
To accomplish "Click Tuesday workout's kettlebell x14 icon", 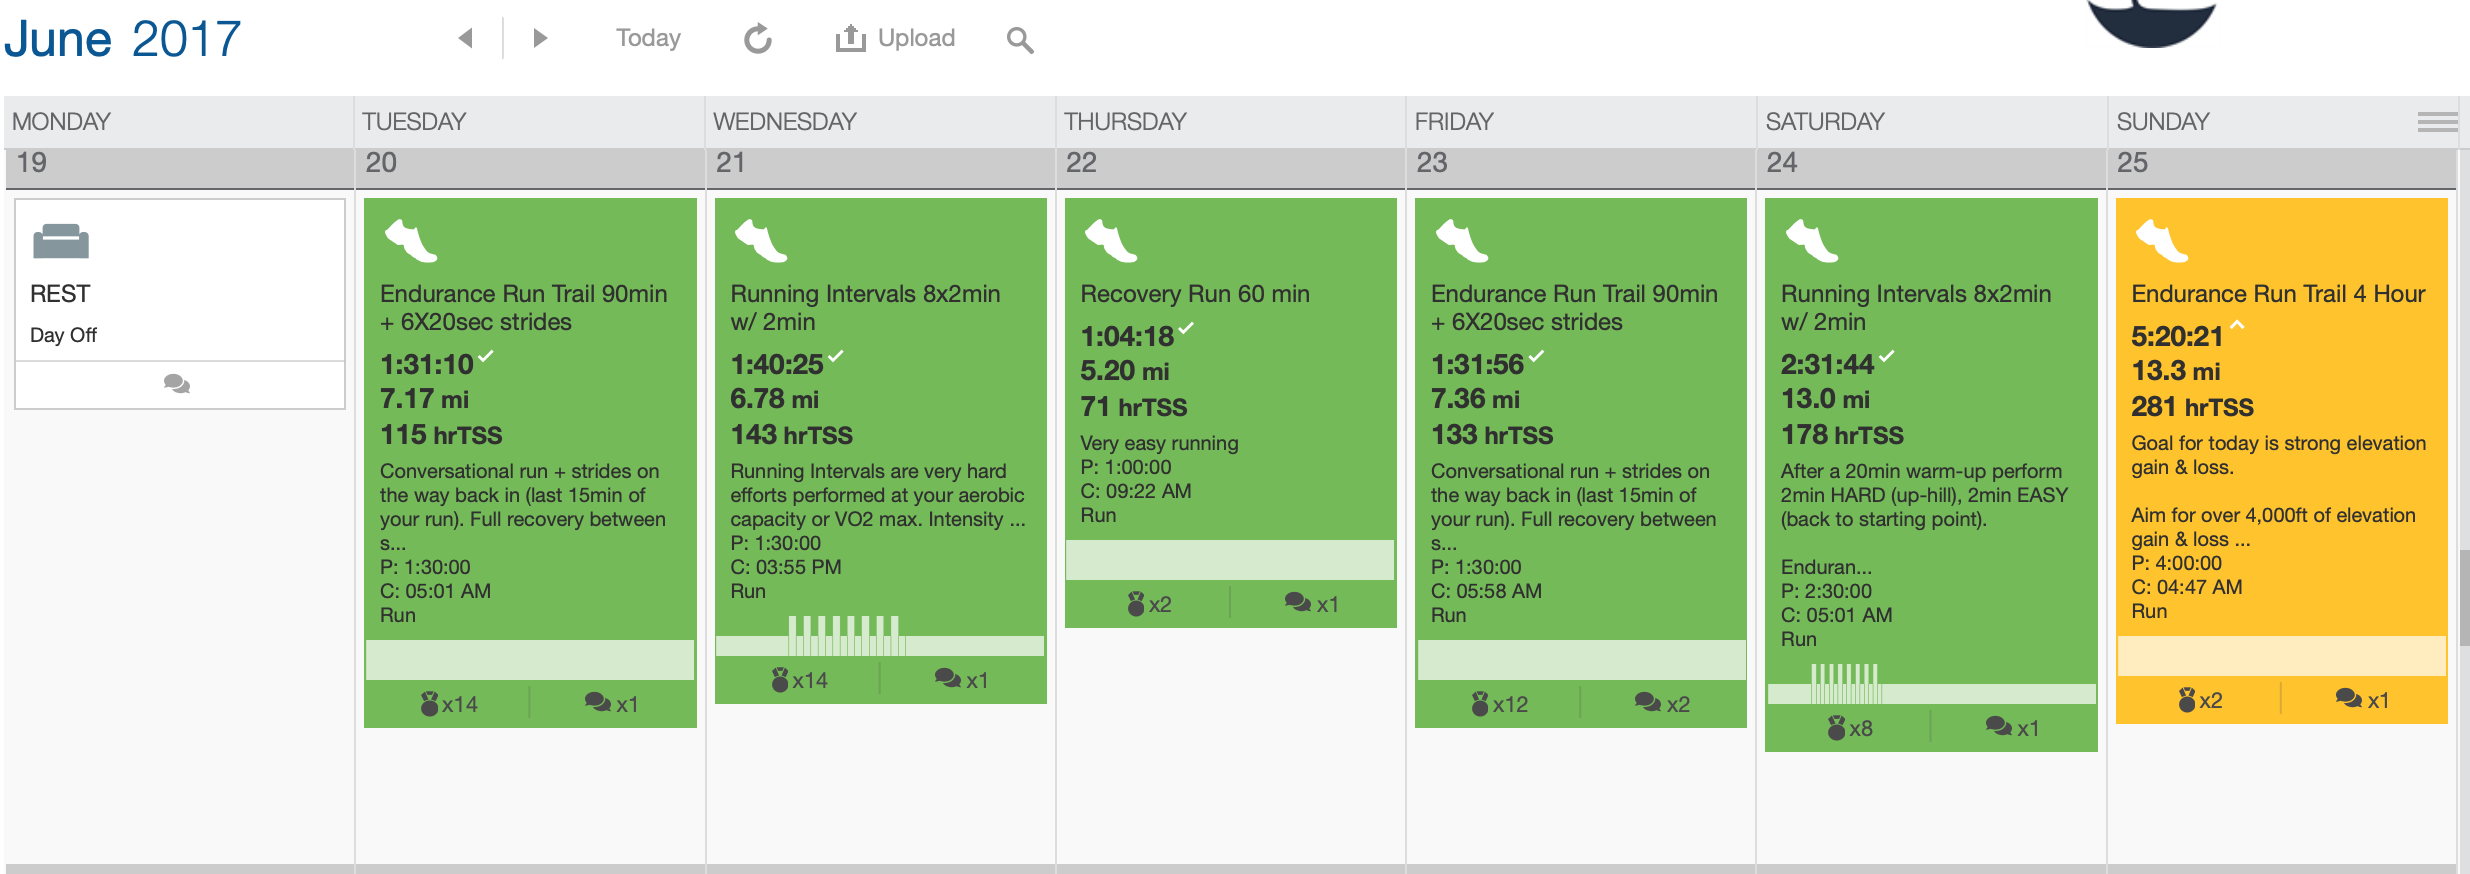I will tap(449, 704).
